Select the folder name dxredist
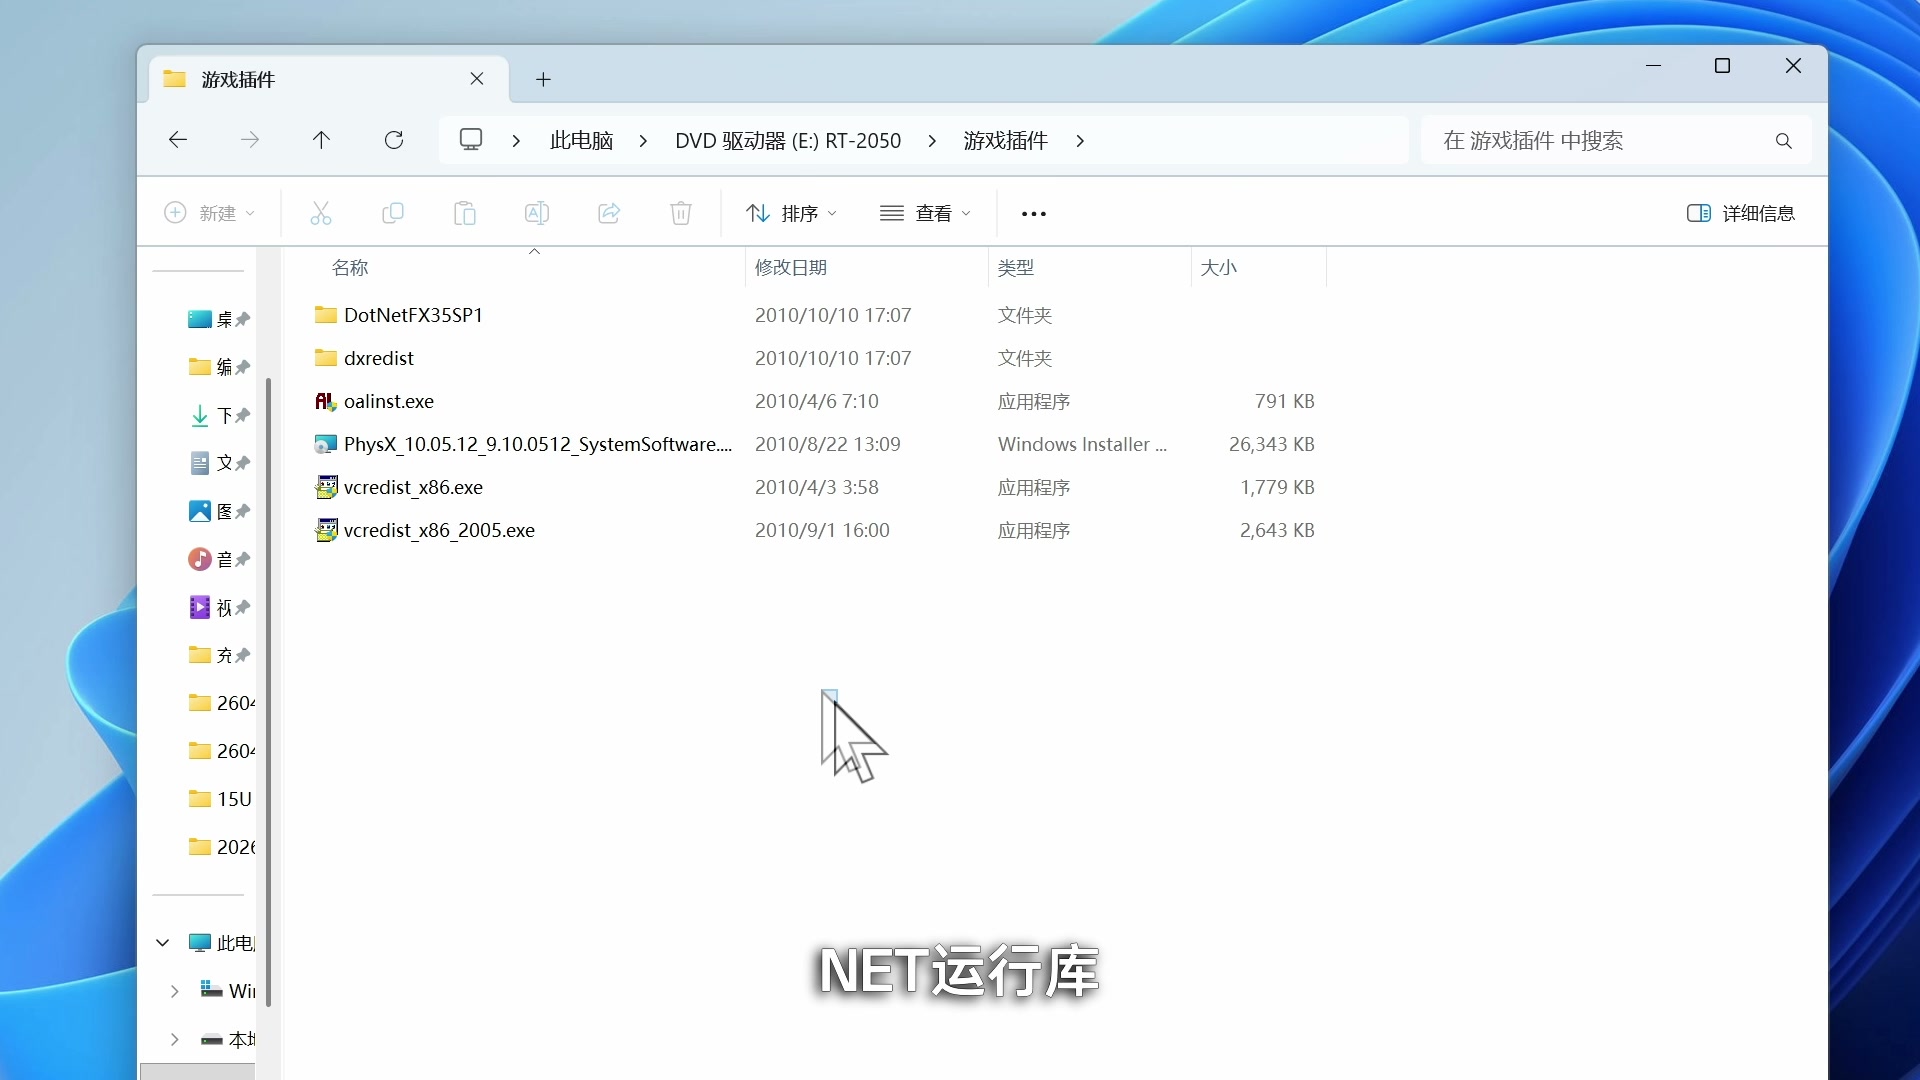The image size is (1920, 1080). click(379, 358)
